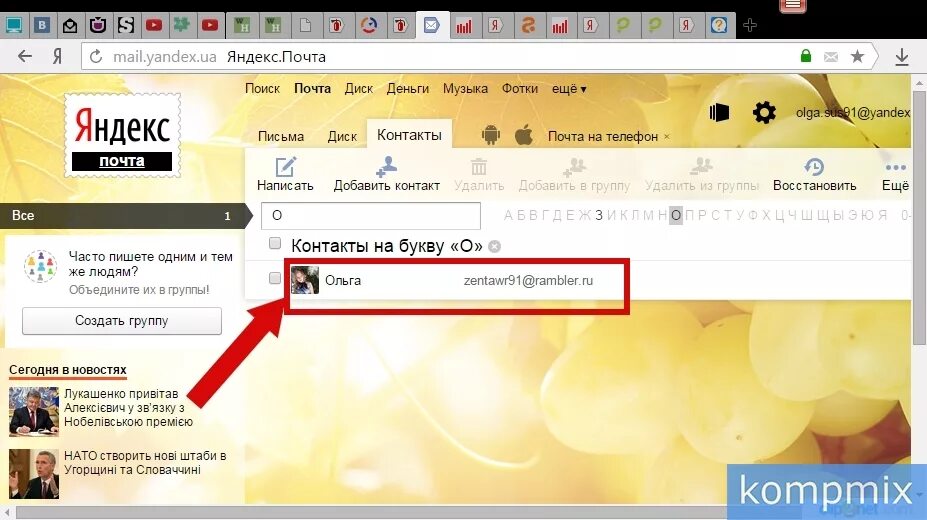The height and width of the screenshot is (520, 927).
Task: Click the green lock security icon
Action: tap(805, 56)
